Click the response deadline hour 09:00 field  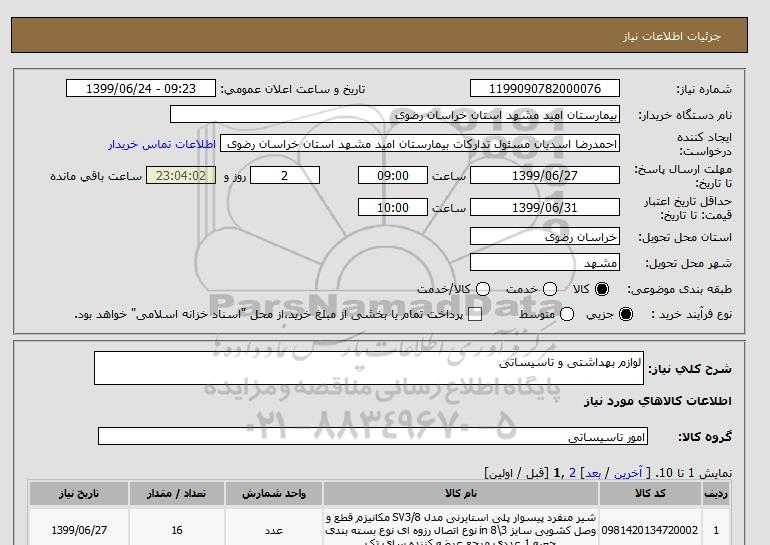tap(393, 175)
